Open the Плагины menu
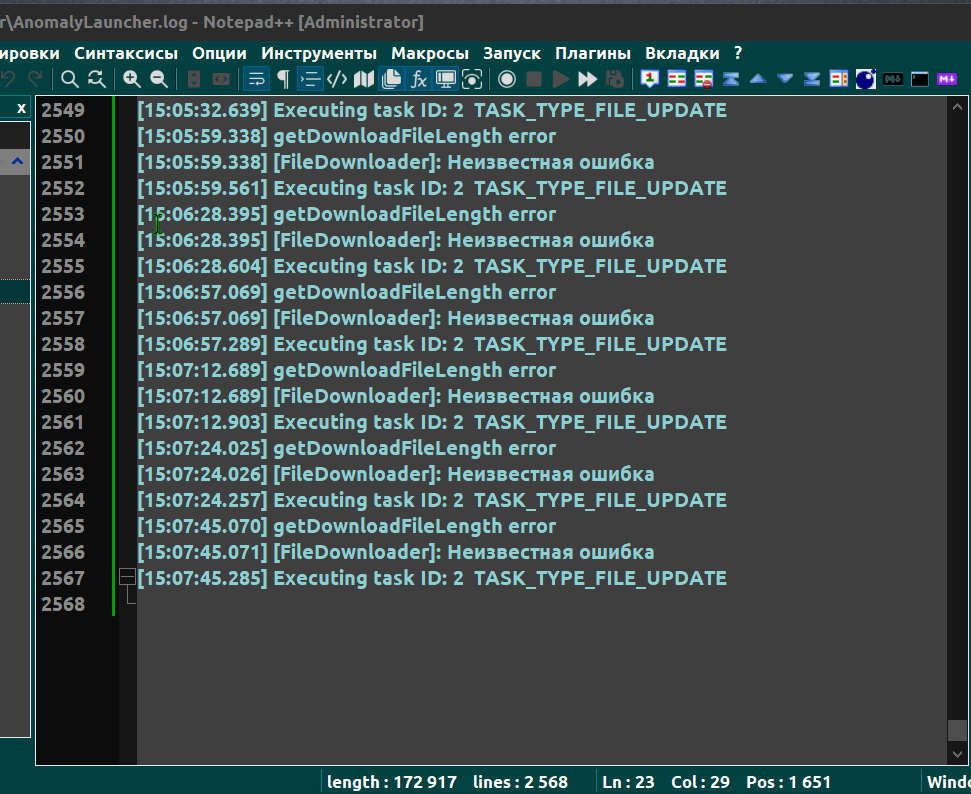This screenshot has width=971, height=794. [593, 53]
